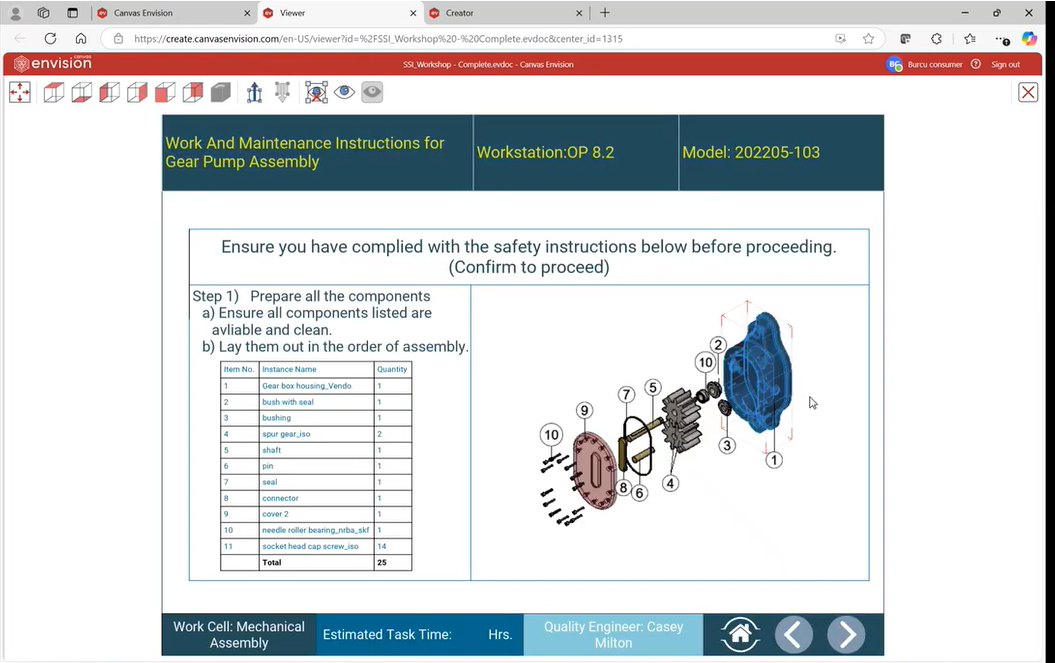
Task: Open browser Settings and more menu
Action: (x=1001, y=38)
